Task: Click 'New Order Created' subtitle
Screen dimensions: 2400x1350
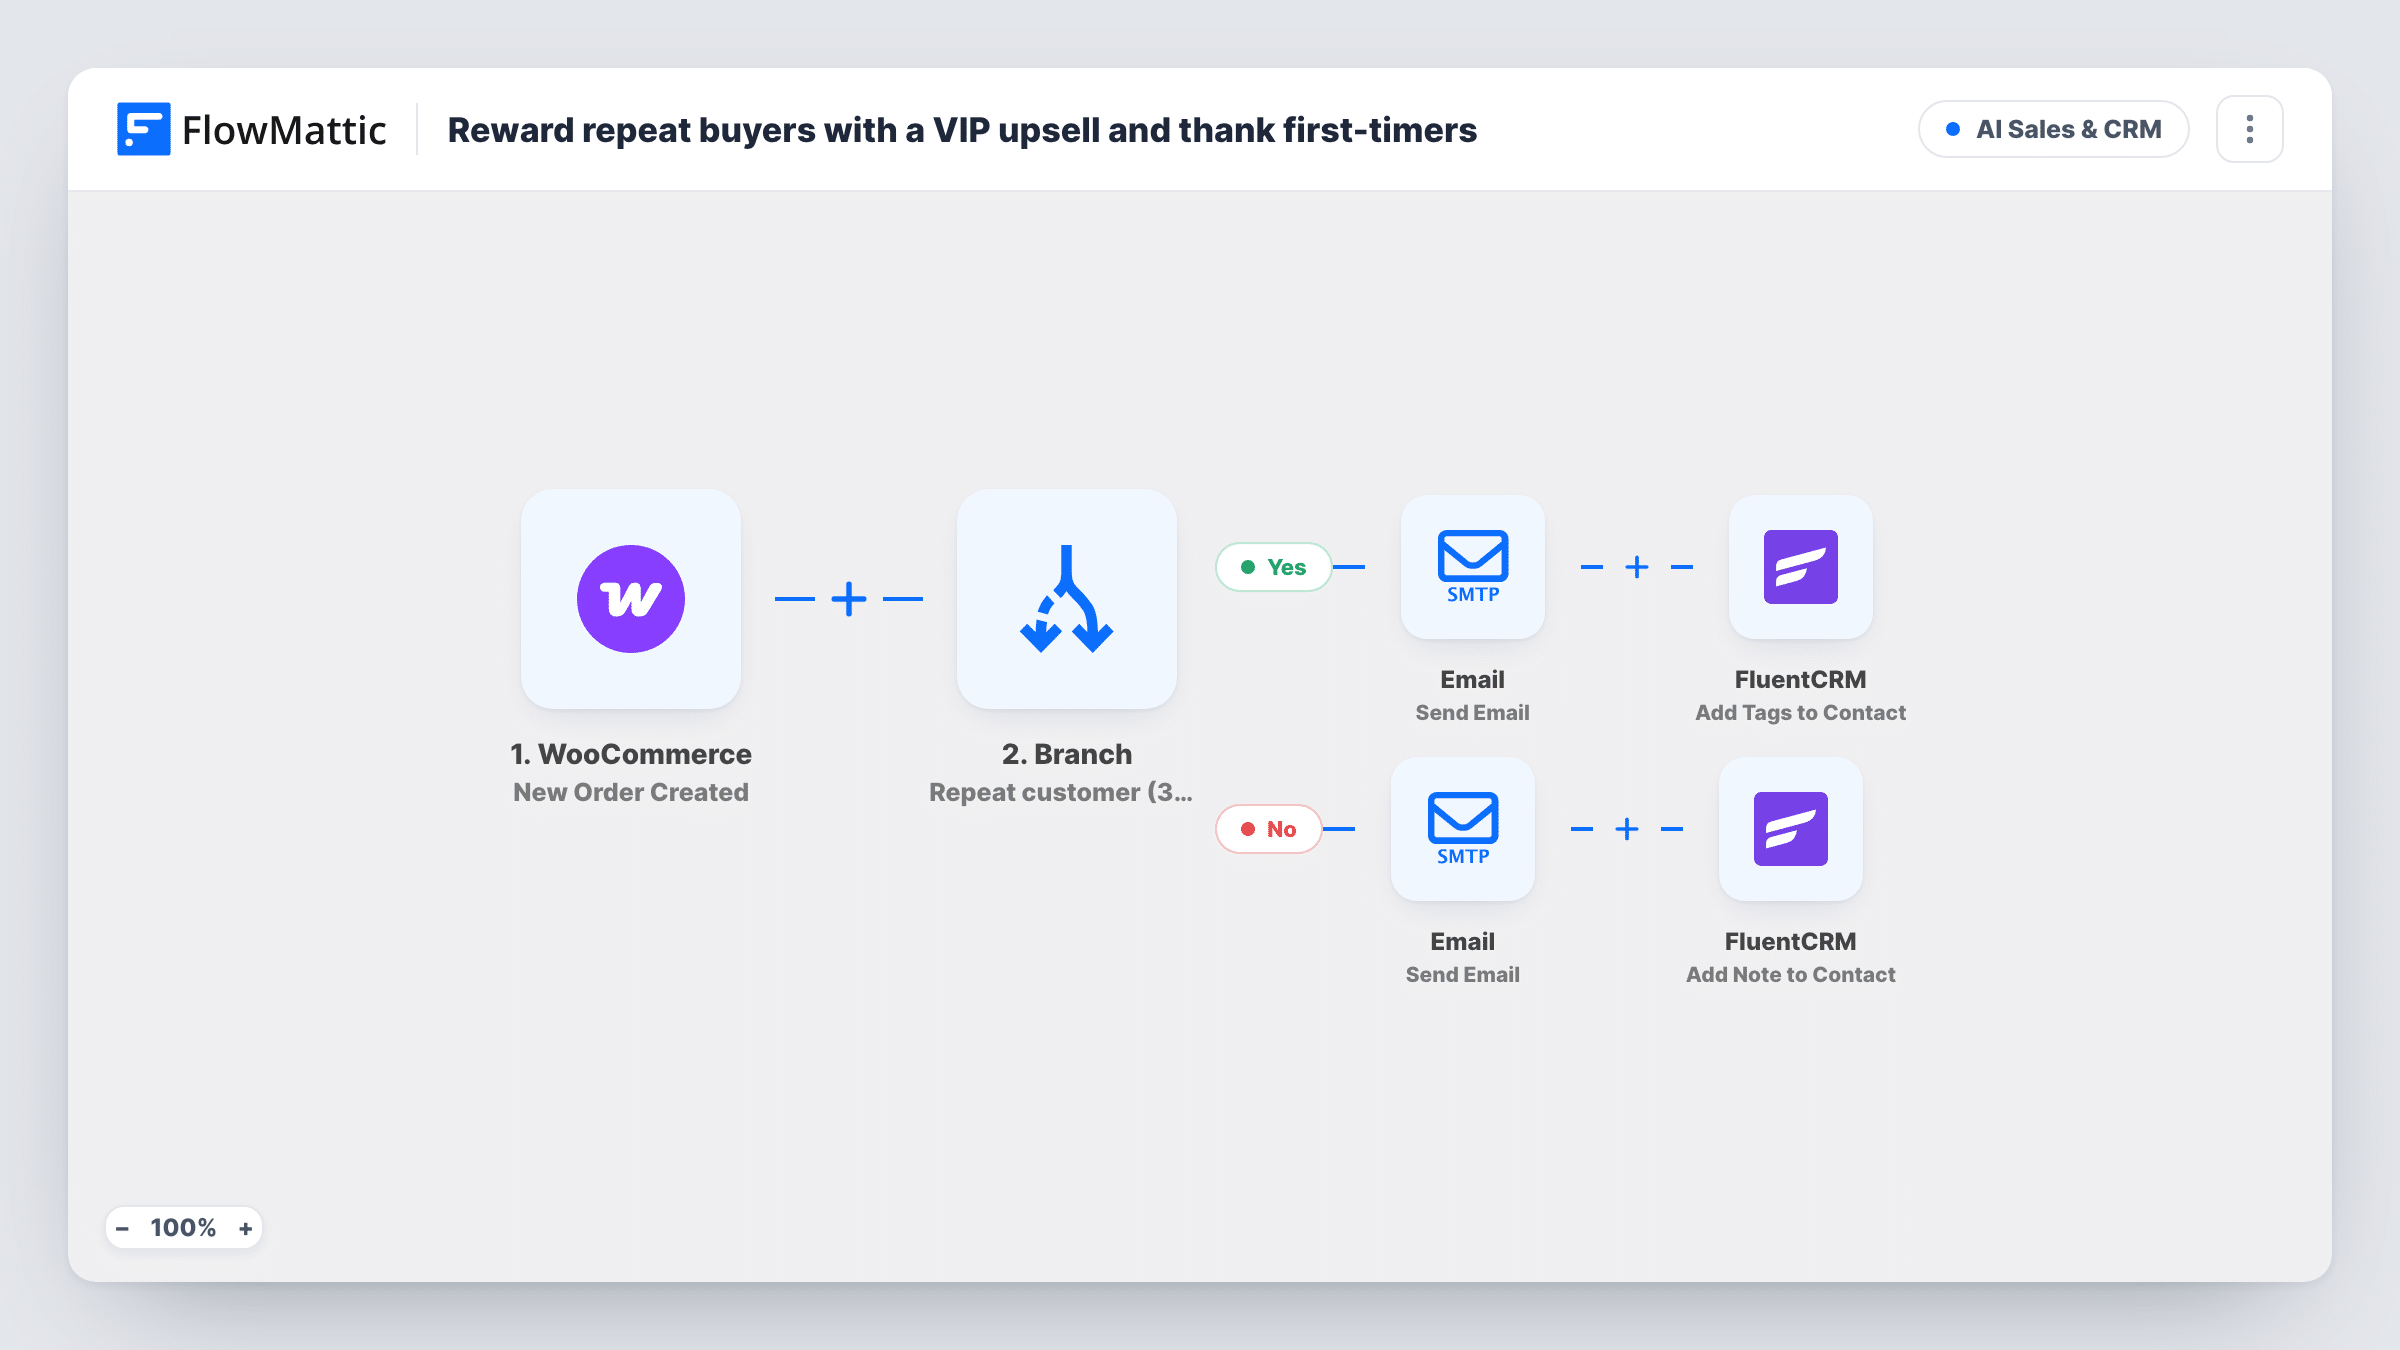Action: point(631,792)
